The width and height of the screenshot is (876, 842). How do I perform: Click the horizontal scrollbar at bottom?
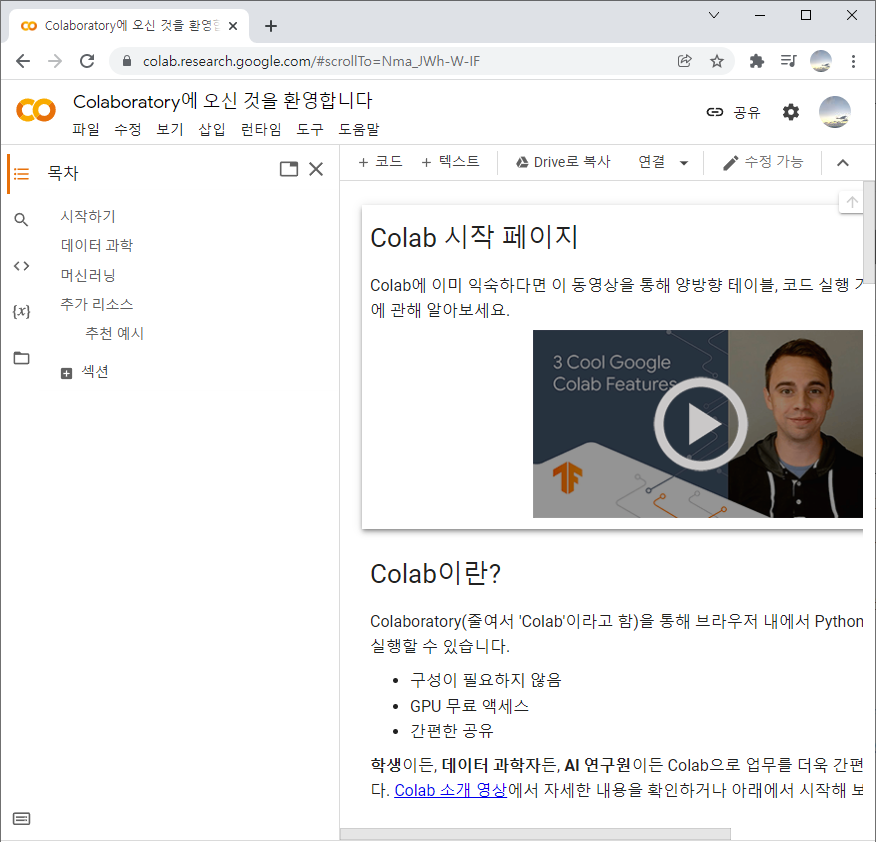pyautogui.click(x=535, y=834)
